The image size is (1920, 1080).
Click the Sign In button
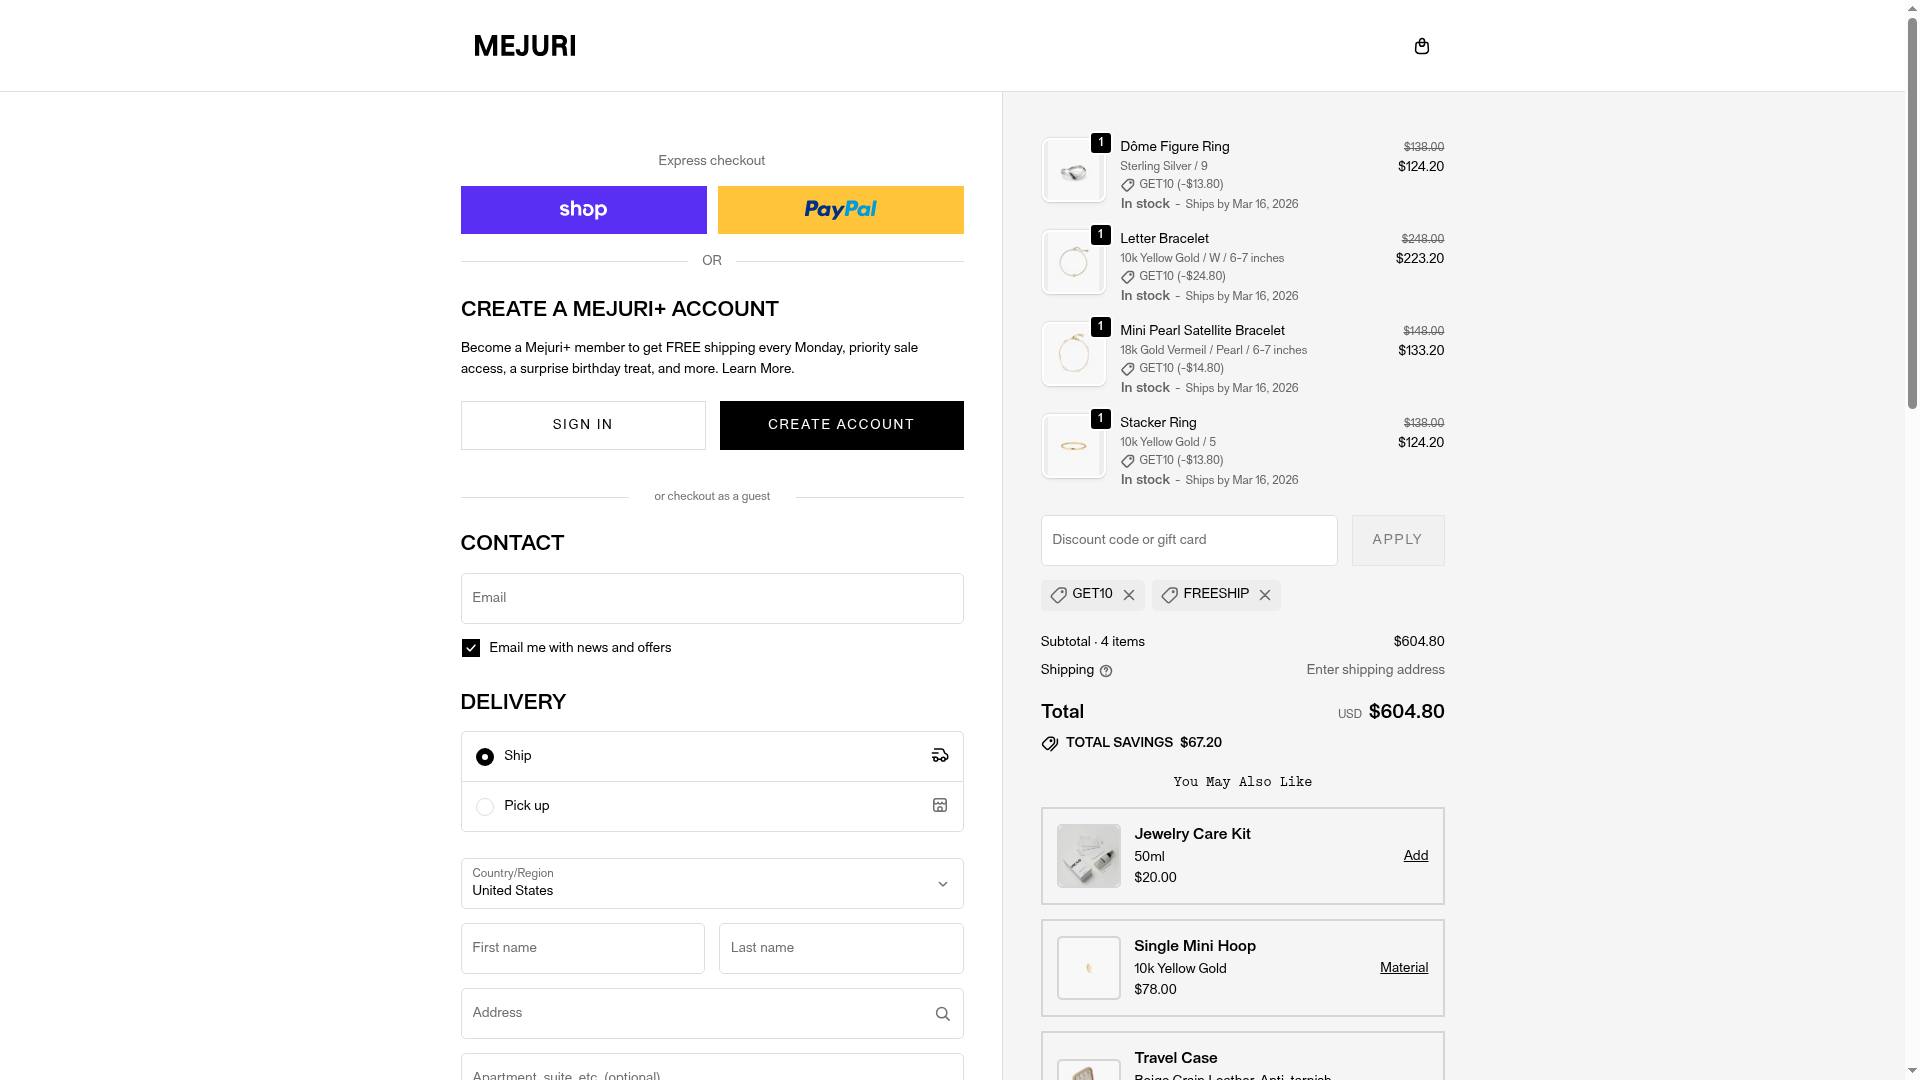click(583, 425)
